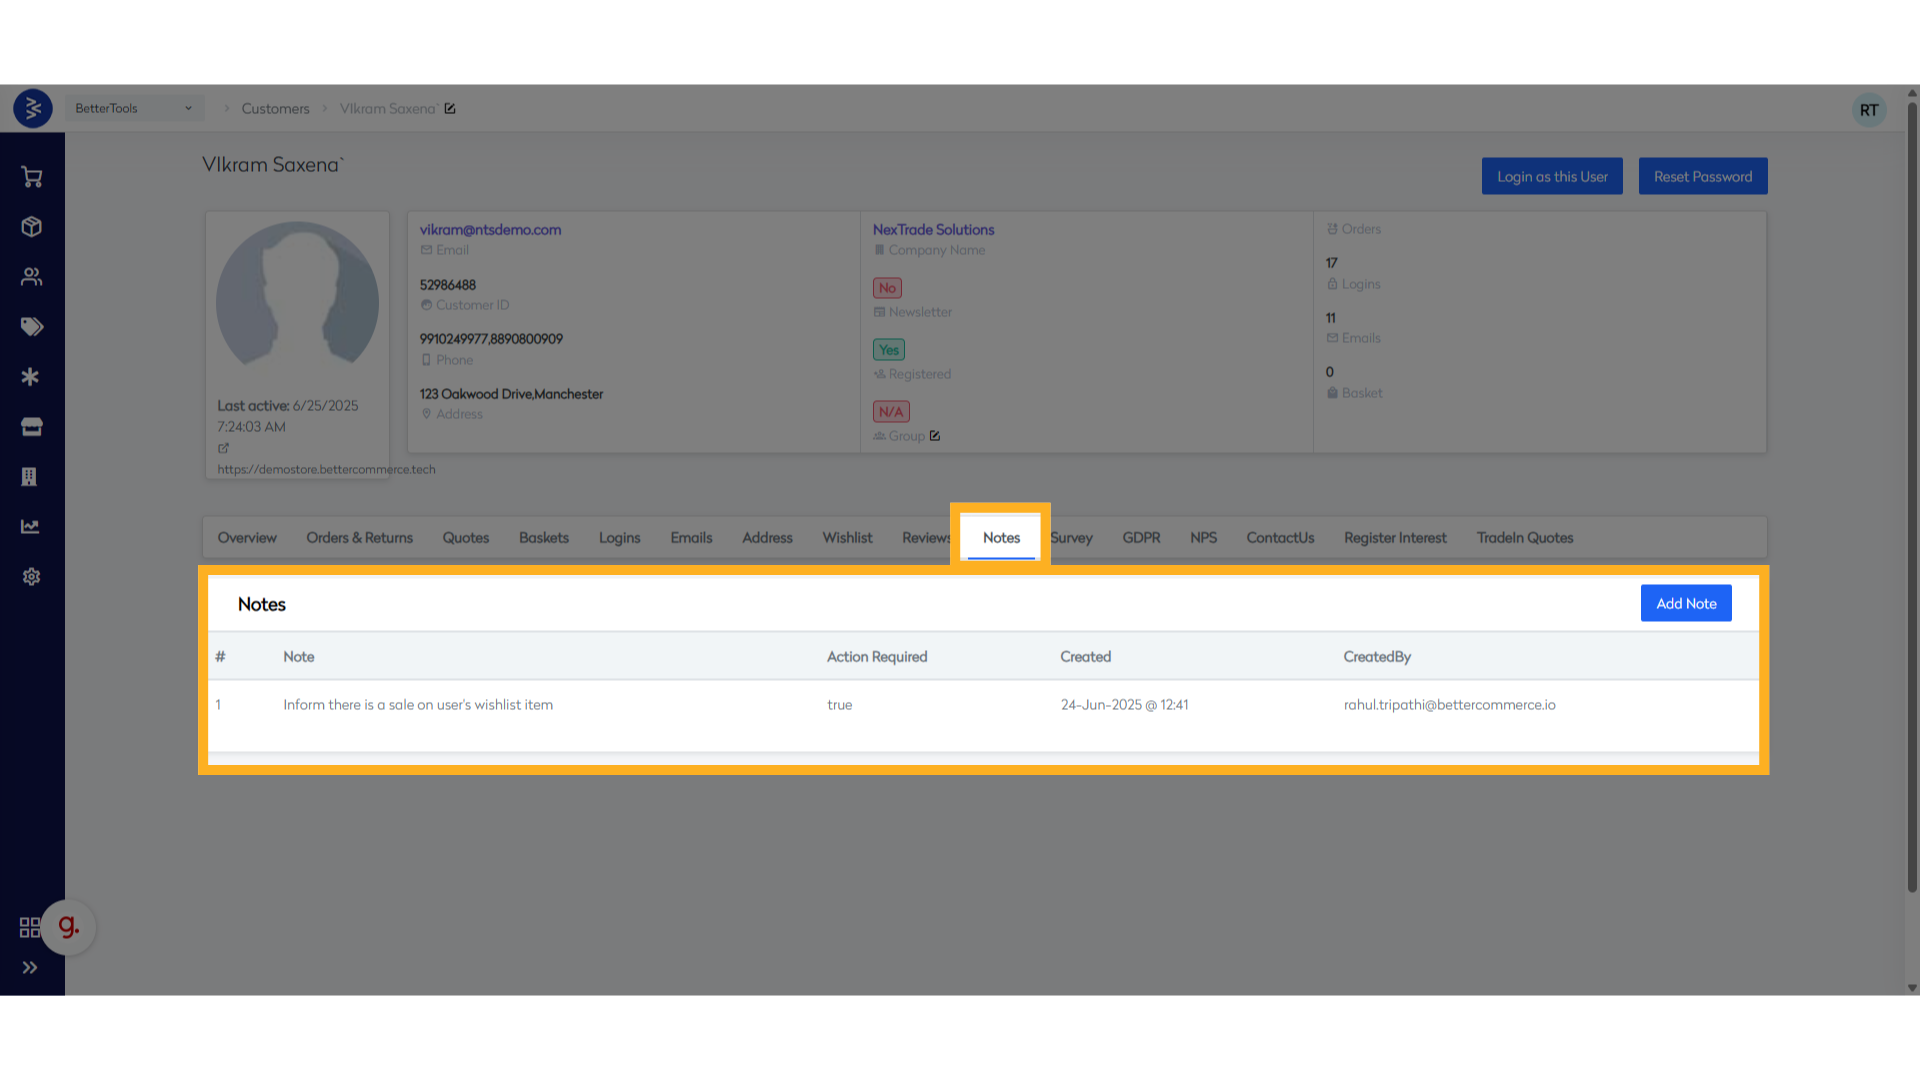The height and width of the screenshot is (1080, 1920).
Task: Open the store sidebar icon
Action: coord(32,427)
